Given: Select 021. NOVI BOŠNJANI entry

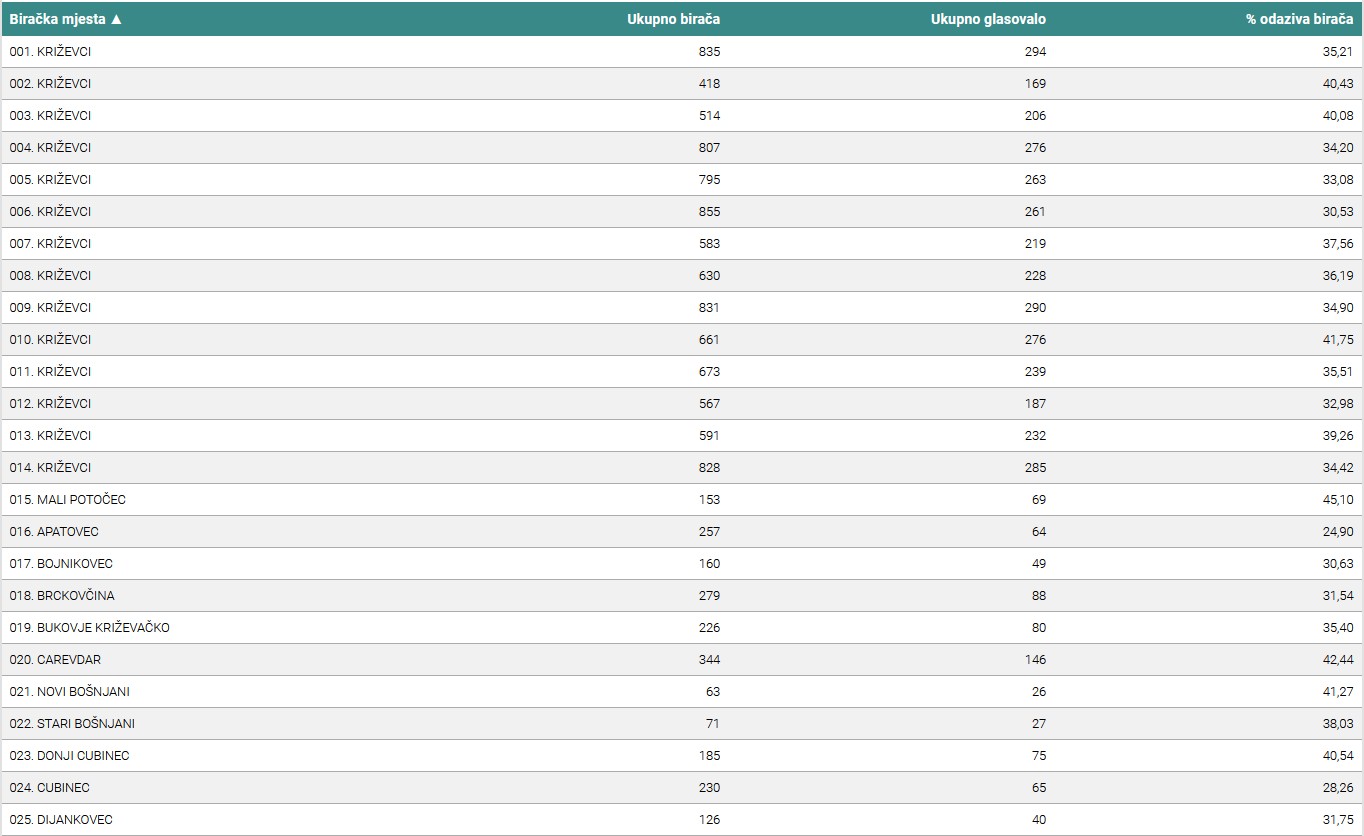Looking at the screenshot, I should point(69,691).
